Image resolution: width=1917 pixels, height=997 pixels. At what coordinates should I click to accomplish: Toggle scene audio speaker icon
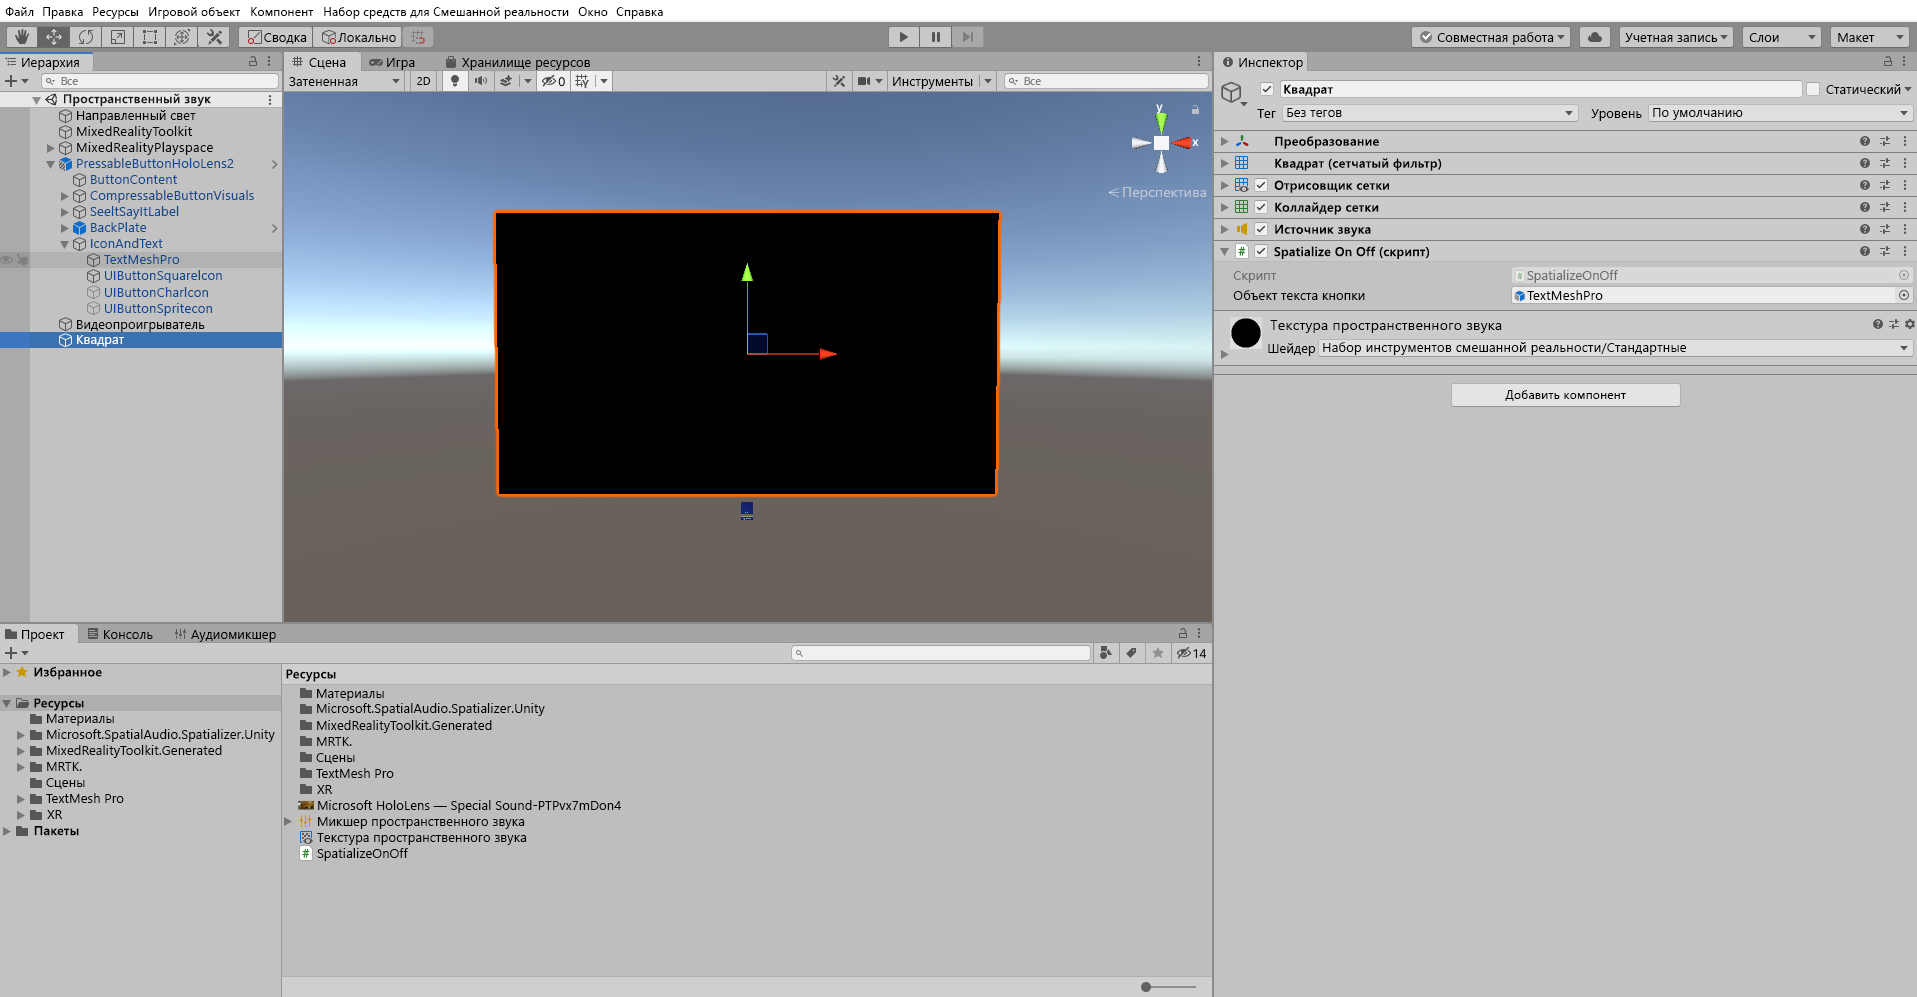click(x=481, y=81)
